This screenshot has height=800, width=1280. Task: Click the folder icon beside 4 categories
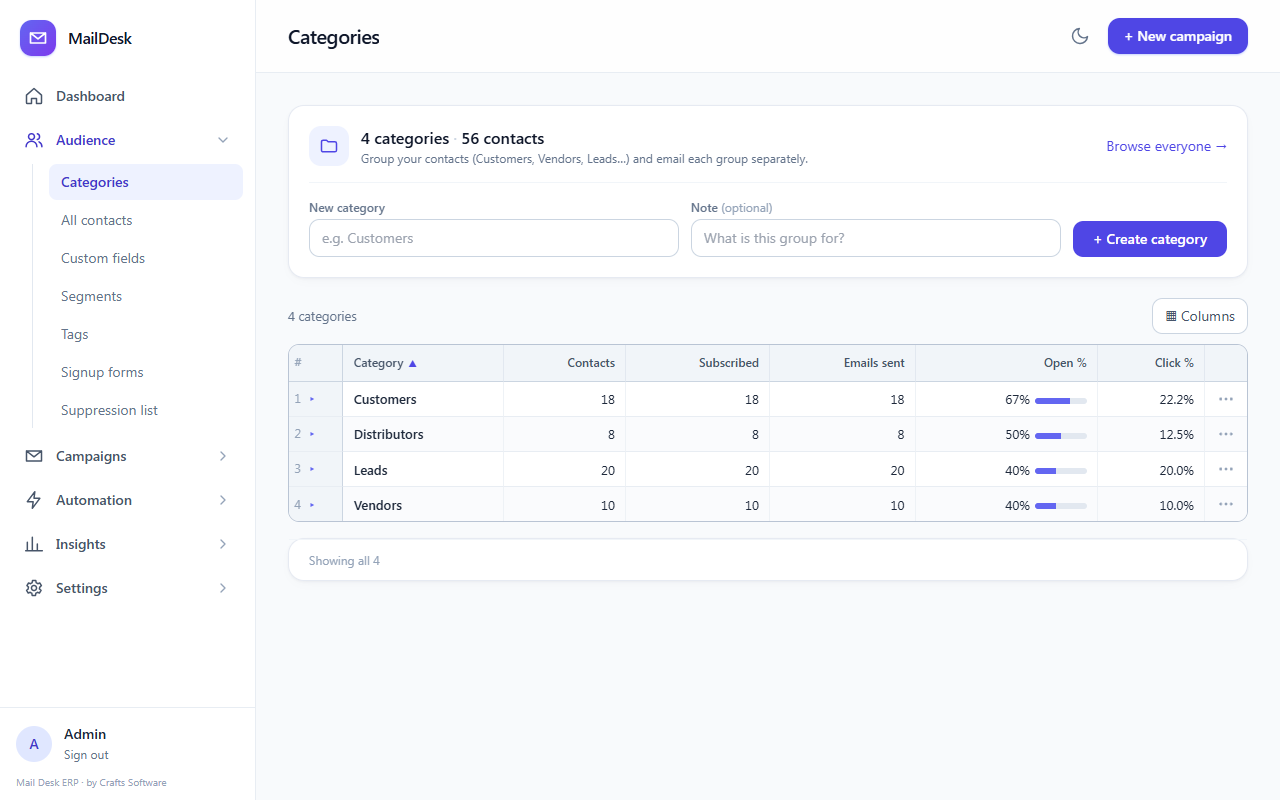click(329, 146)
